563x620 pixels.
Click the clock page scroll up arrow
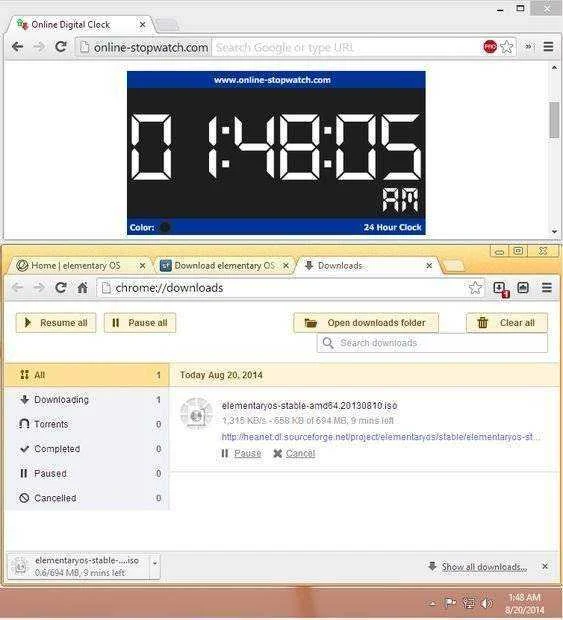click(x=554, y=68)
